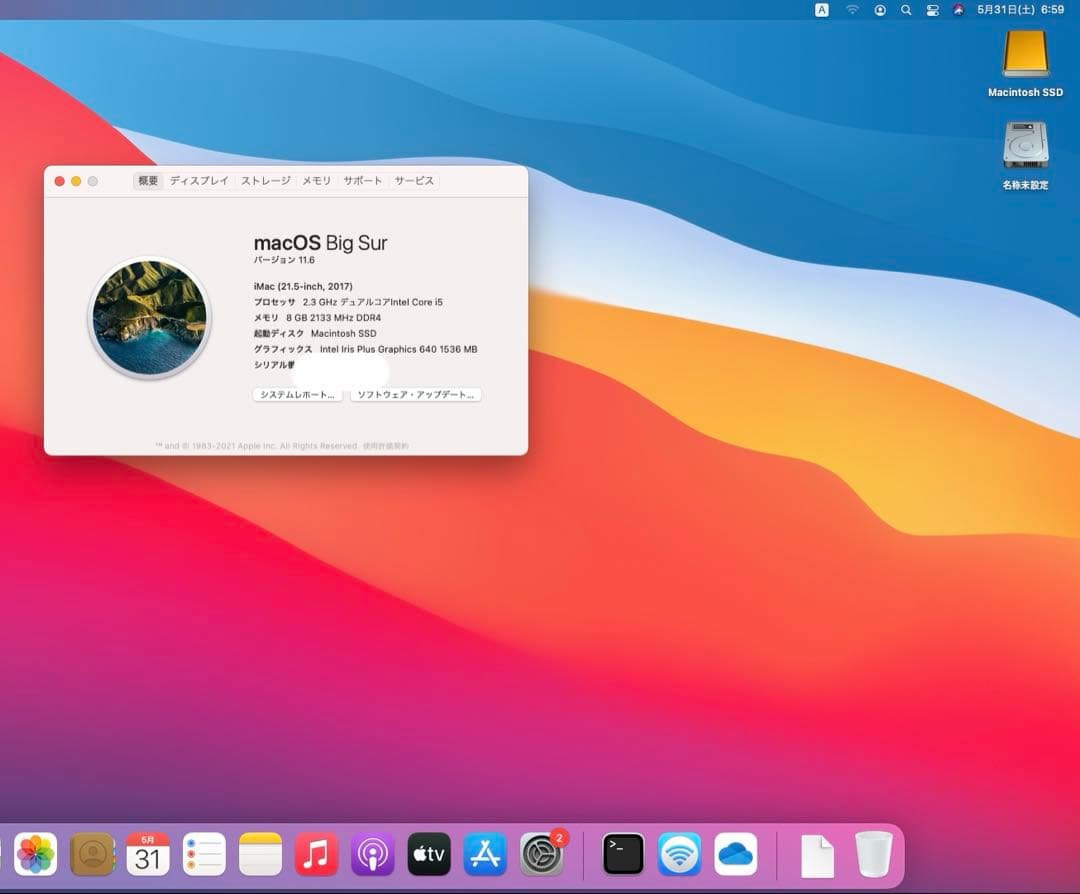Screen dimensions: 1080x894
Task: Select the メモリ tab
Action: tap(316, 181)
